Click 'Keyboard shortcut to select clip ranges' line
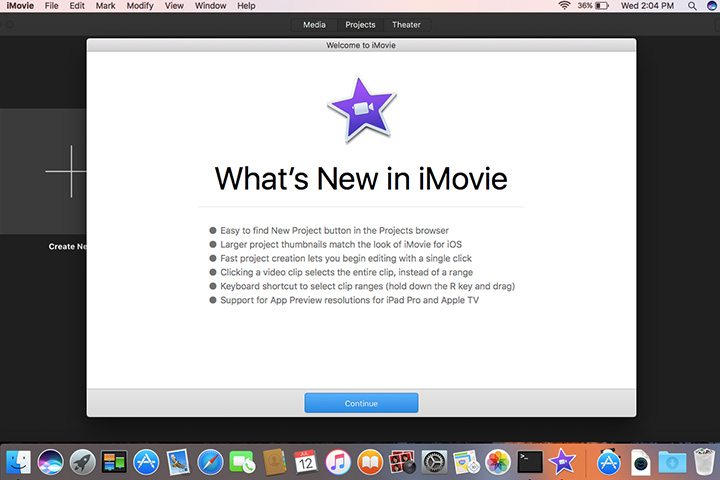This screenshot has height=480, width=720. point(367,286)
